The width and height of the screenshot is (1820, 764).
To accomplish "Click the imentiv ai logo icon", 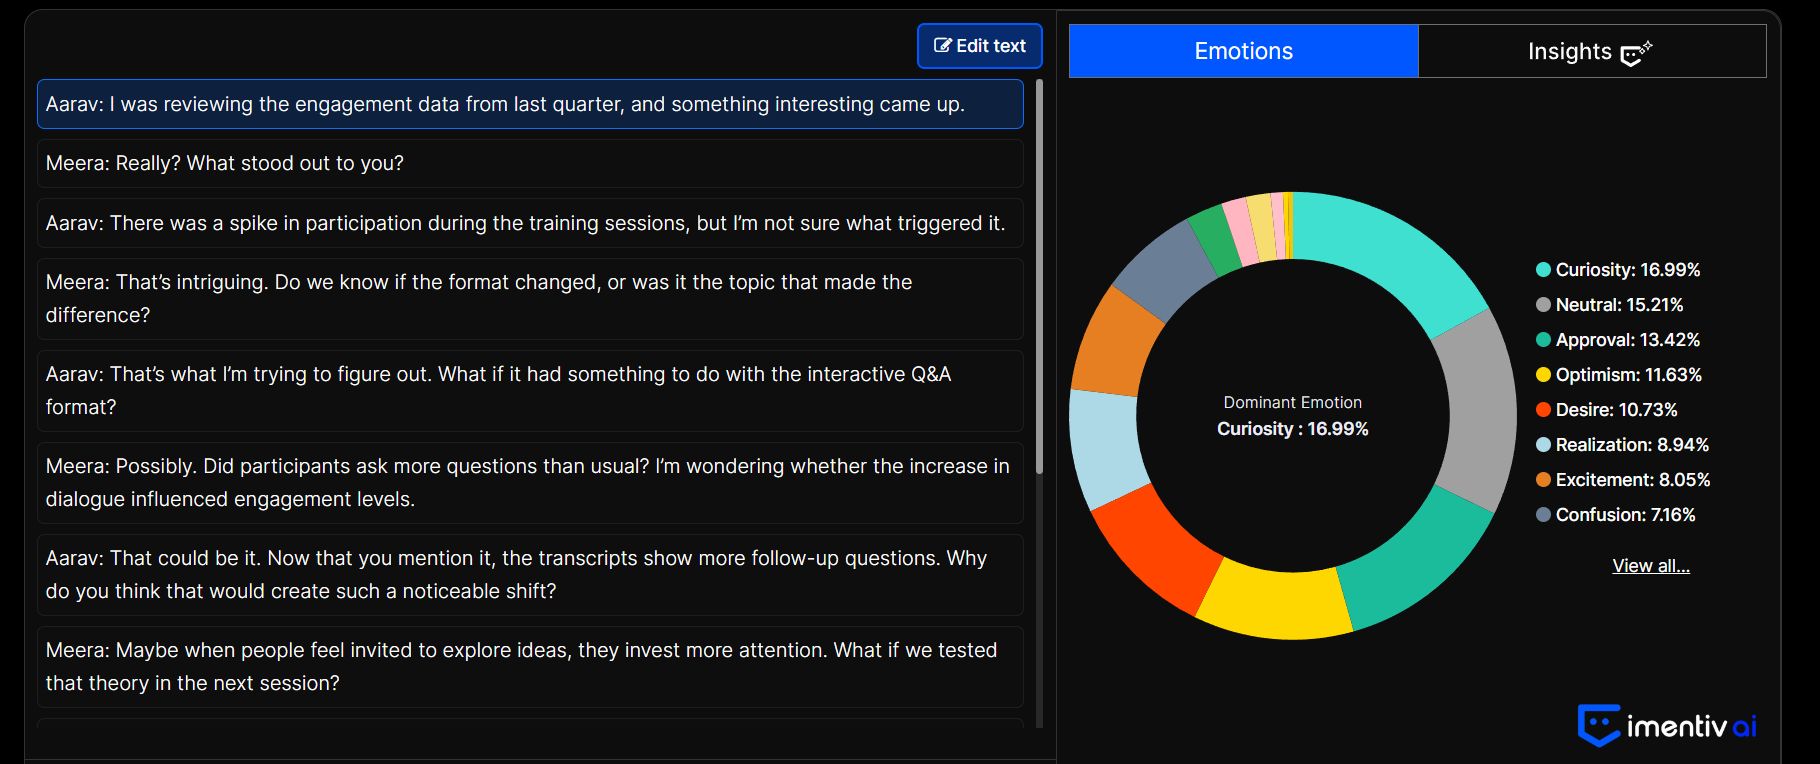I will pos(1599,725).
